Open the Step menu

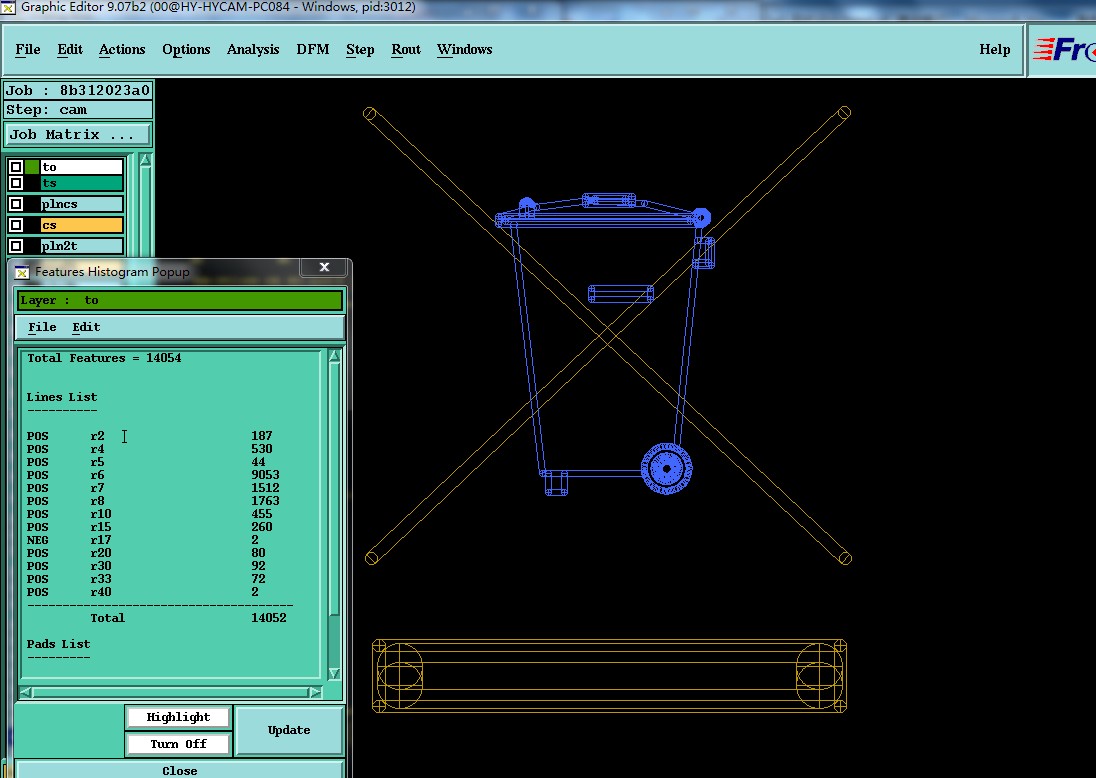(x=360, y=50)
